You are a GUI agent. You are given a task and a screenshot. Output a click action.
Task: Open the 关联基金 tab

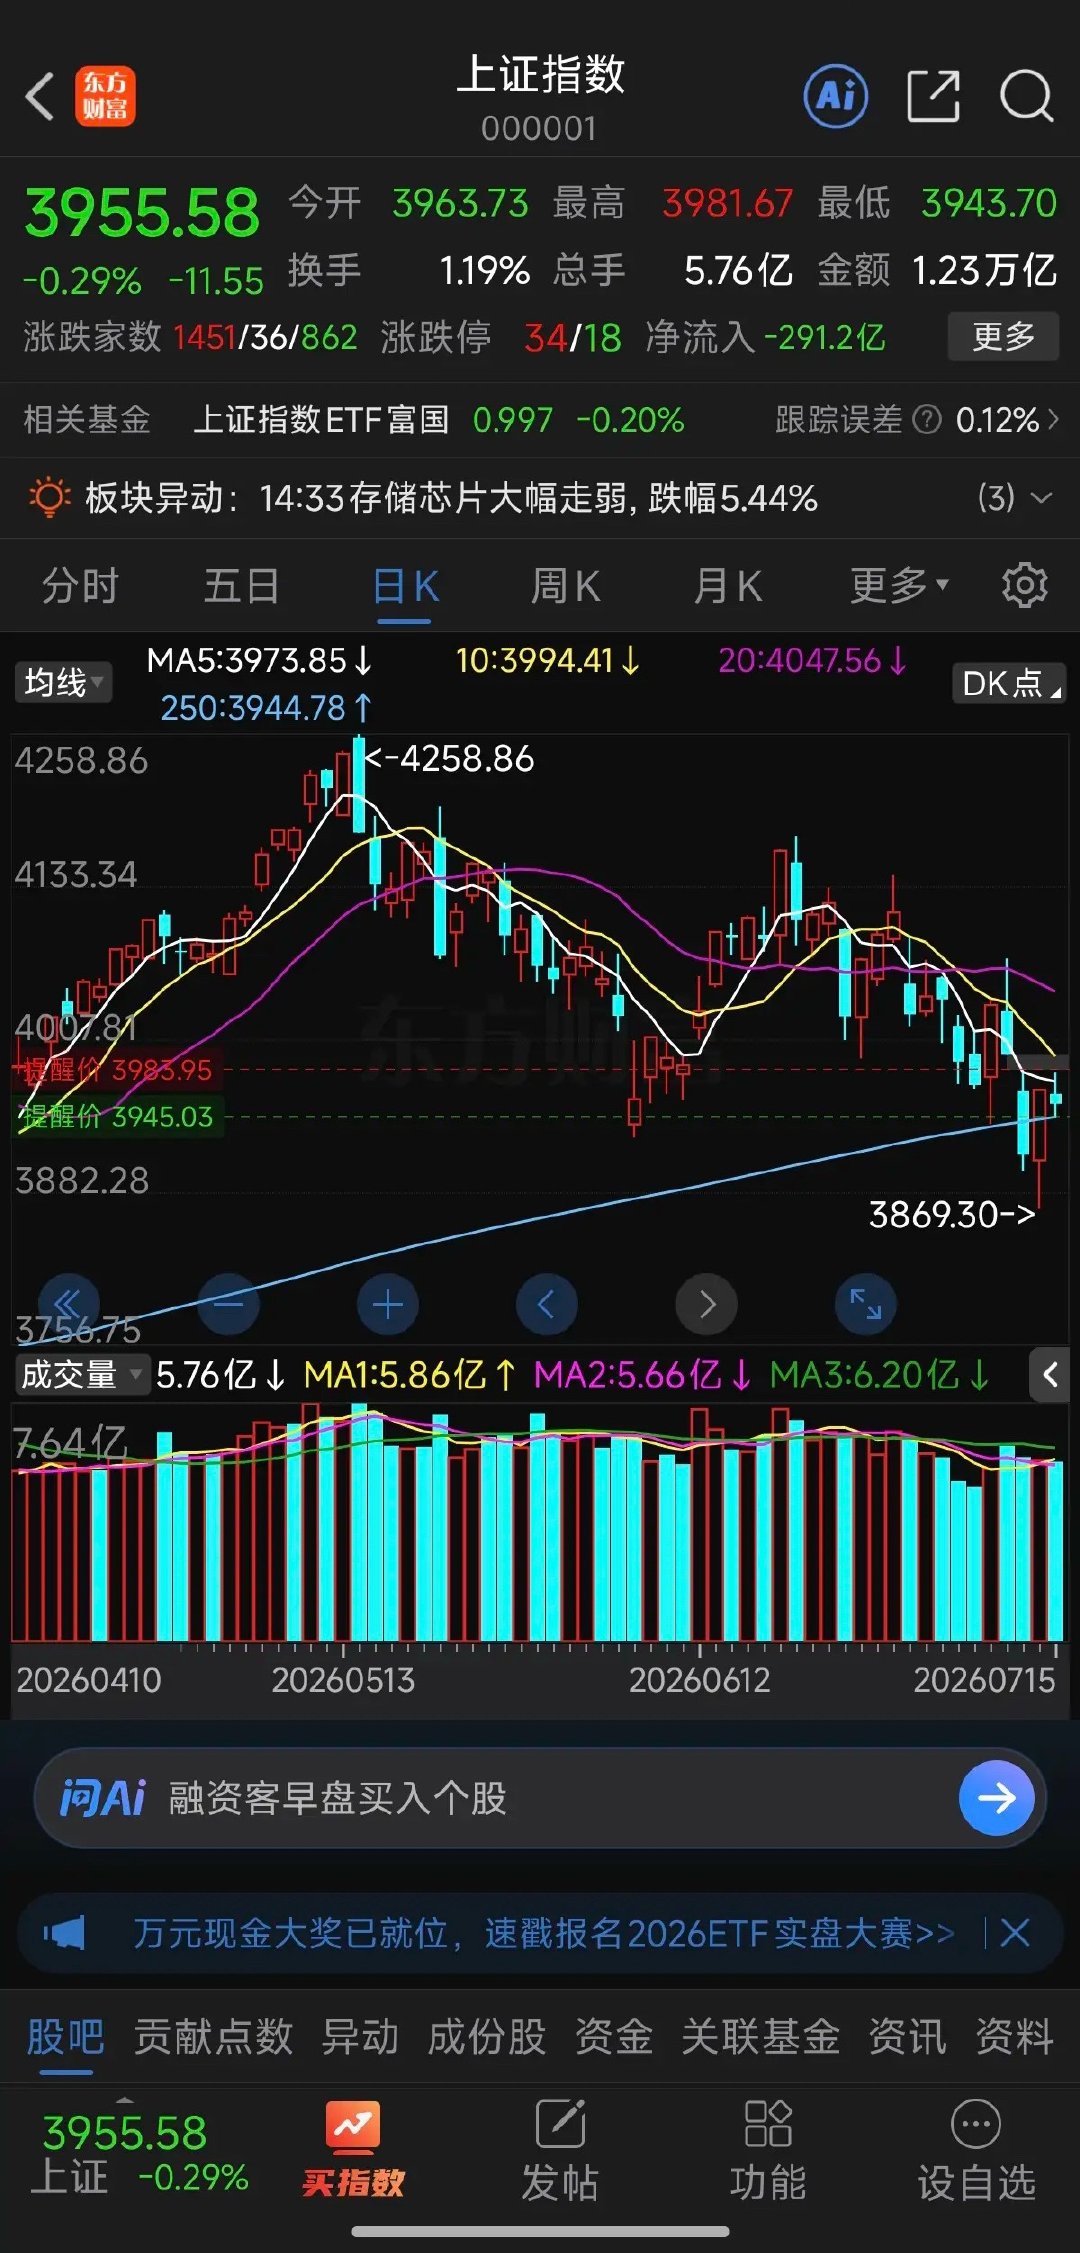click(x=760, y=2036)
